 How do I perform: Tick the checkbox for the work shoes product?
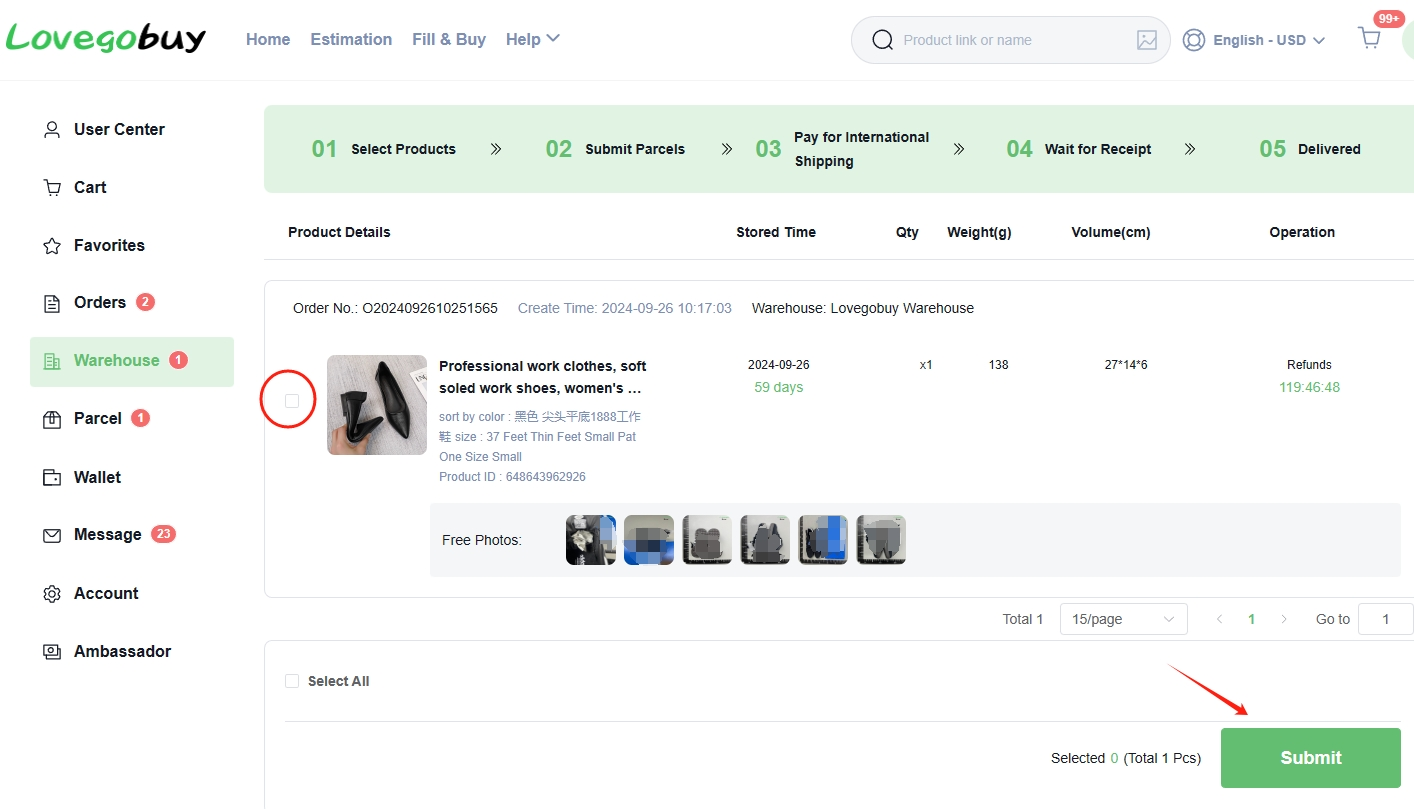(x=292, y=401)
